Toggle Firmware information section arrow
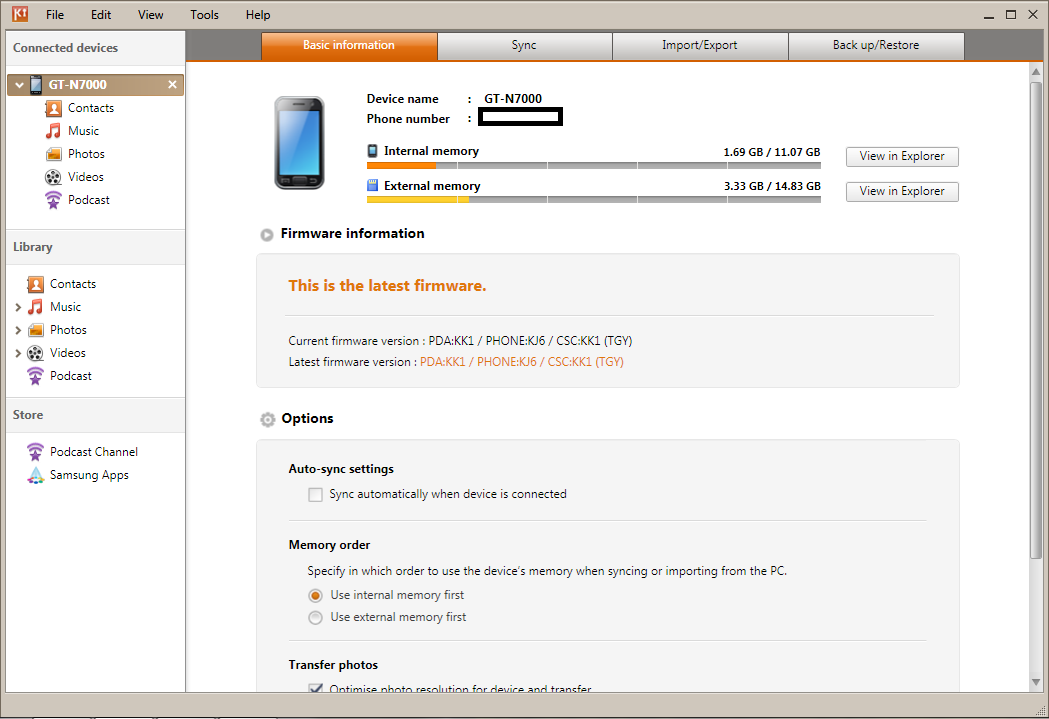This screenshot has width=1049, height=719. coord(267,235)
